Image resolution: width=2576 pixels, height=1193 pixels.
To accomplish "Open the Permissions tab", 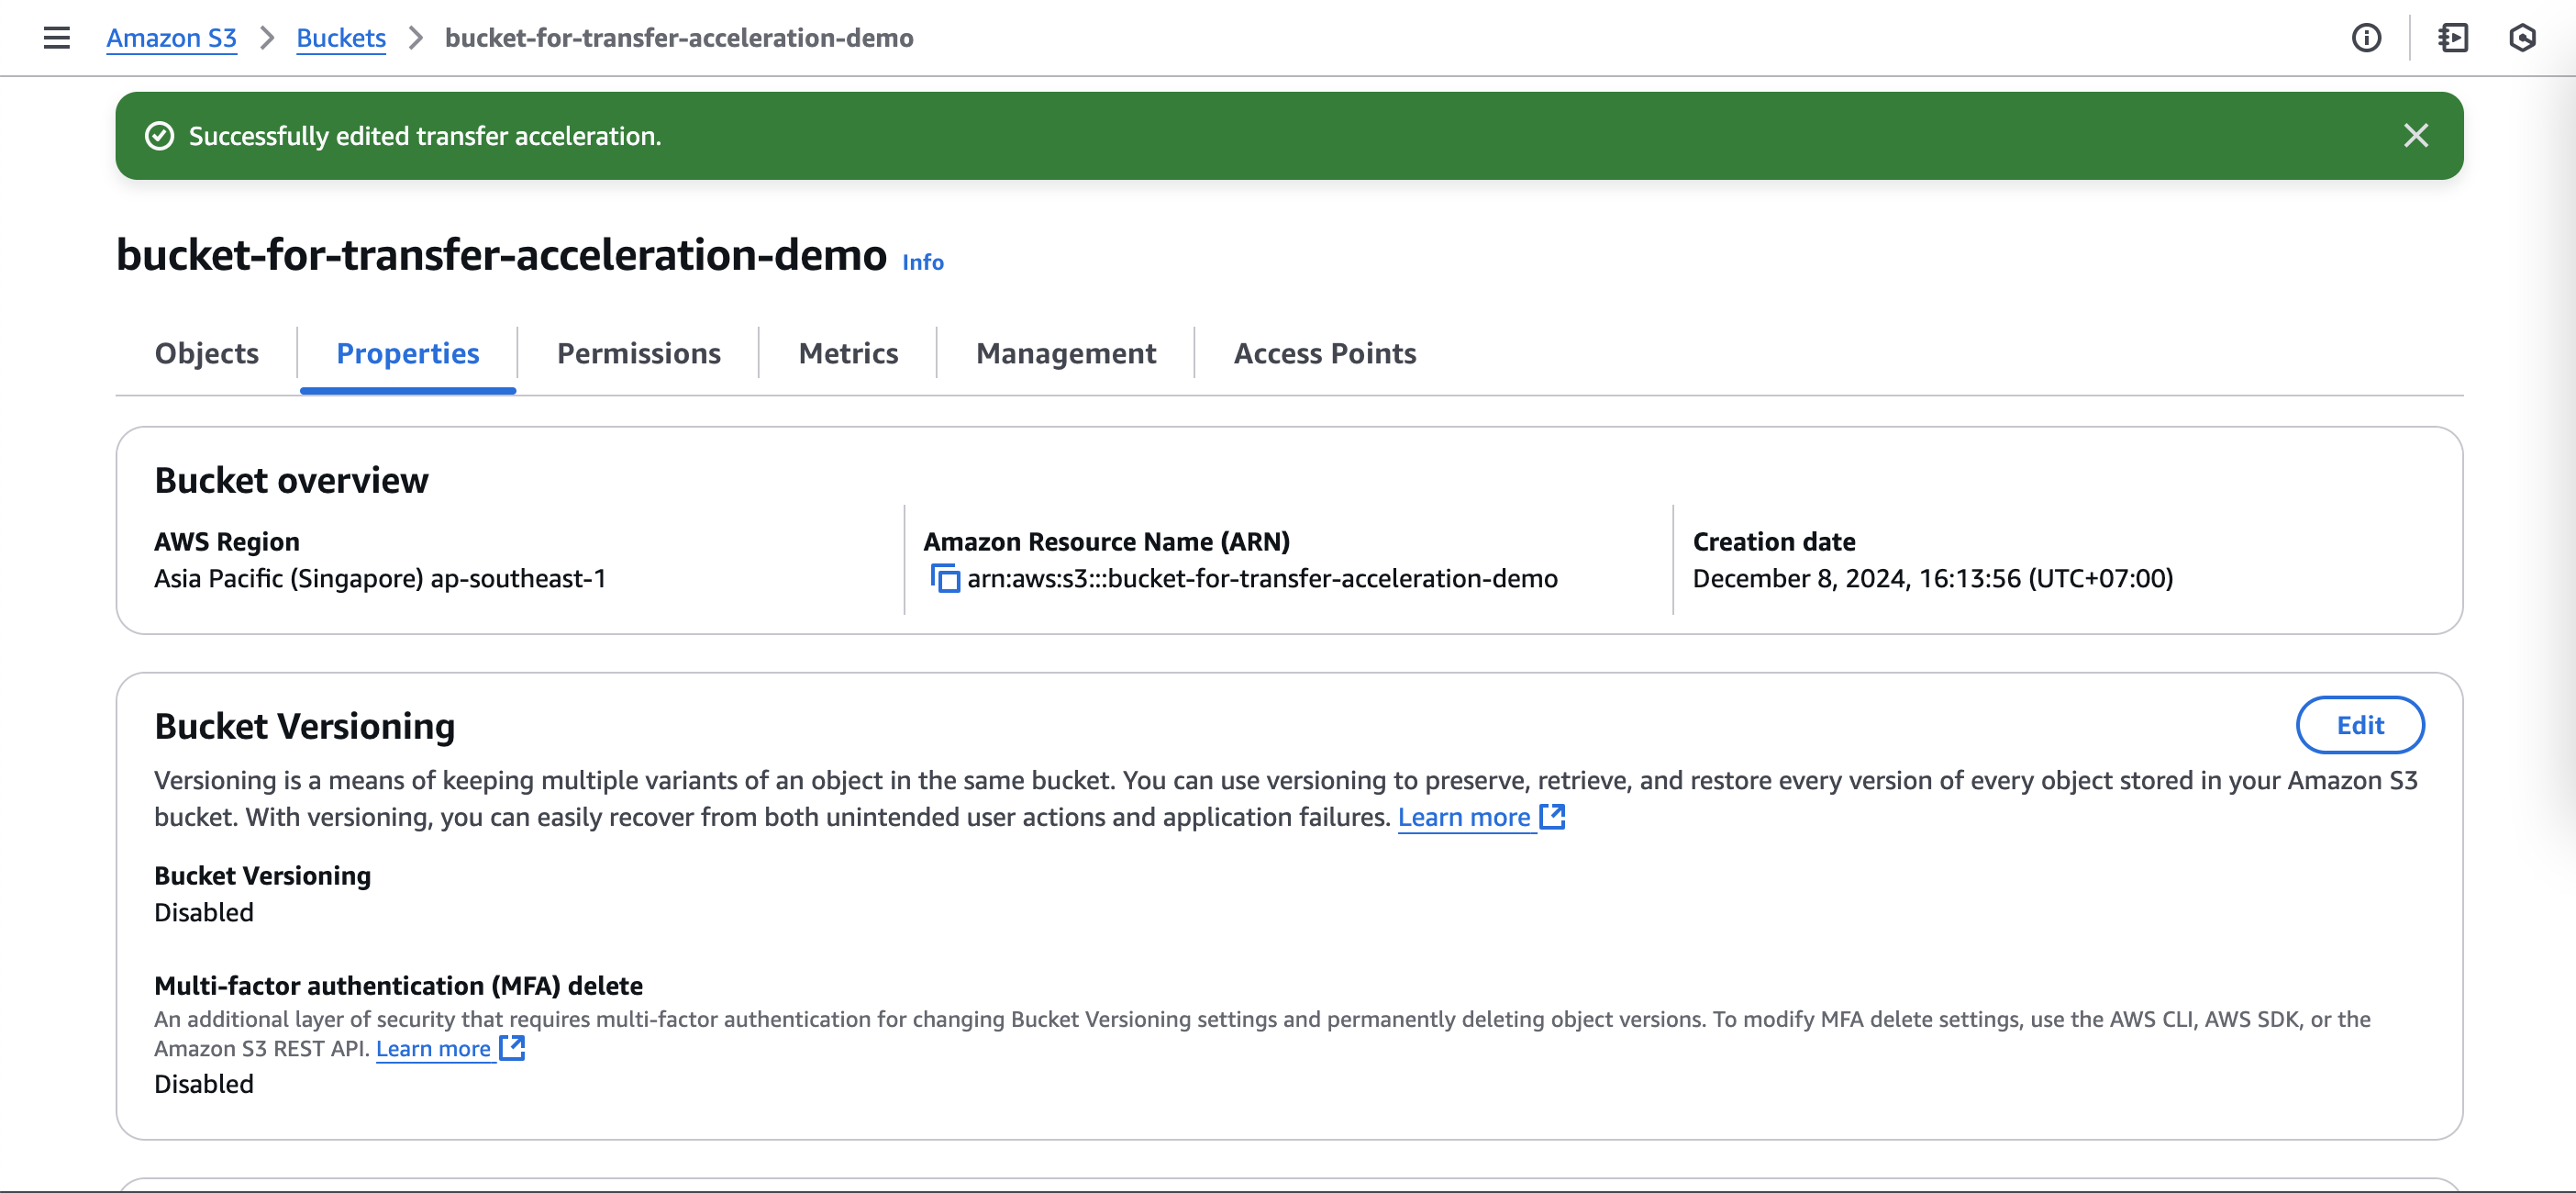I will [638, 353].
